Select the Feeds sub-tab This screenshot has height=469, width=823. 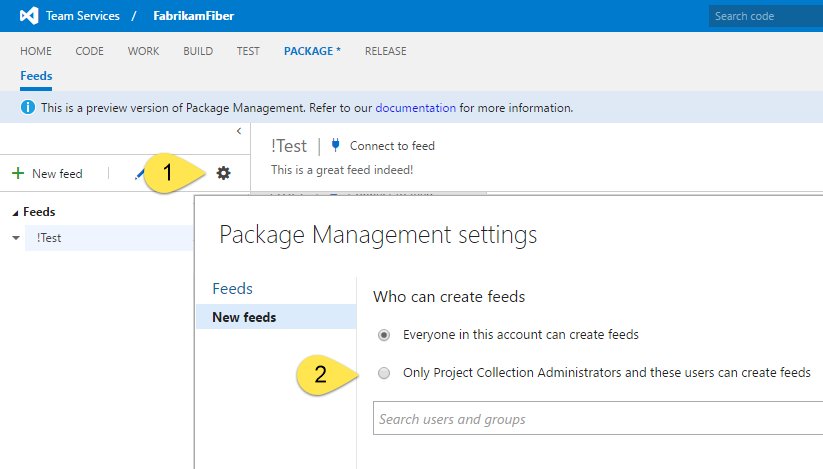coord(36,75)
